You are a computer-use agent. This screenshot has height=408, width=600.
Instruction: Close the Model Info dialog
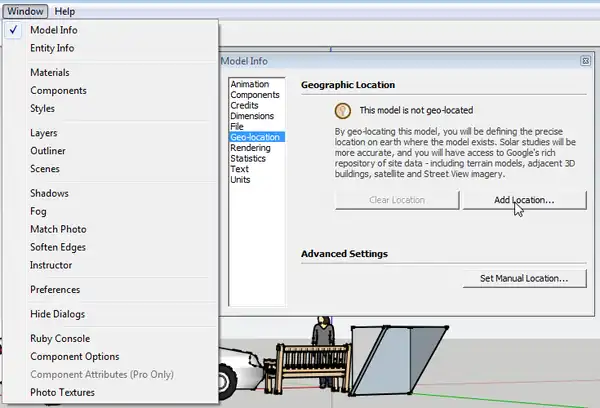[584, 61]
